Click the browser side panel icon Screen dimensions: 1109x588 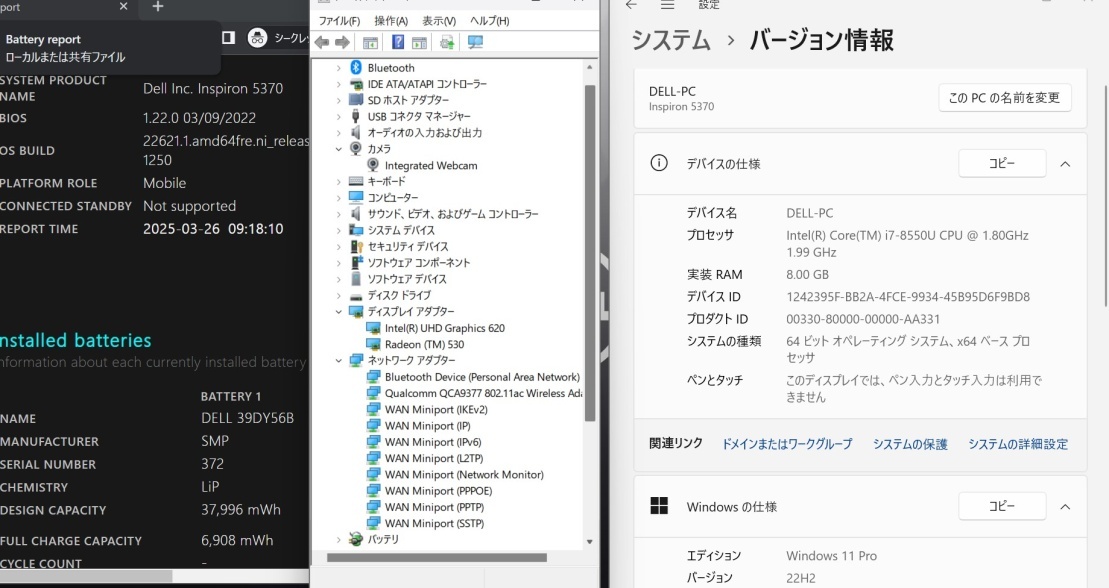tap(228, 38)
